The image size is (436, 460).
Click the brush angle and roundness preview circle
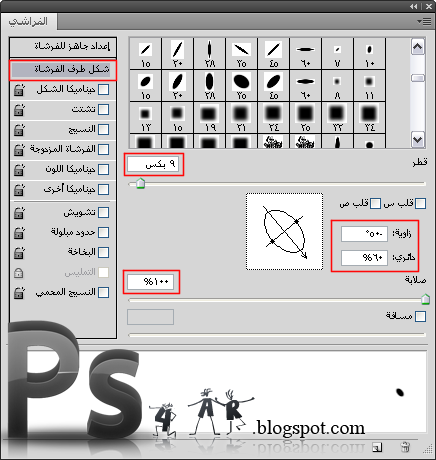tap(284, 231)
